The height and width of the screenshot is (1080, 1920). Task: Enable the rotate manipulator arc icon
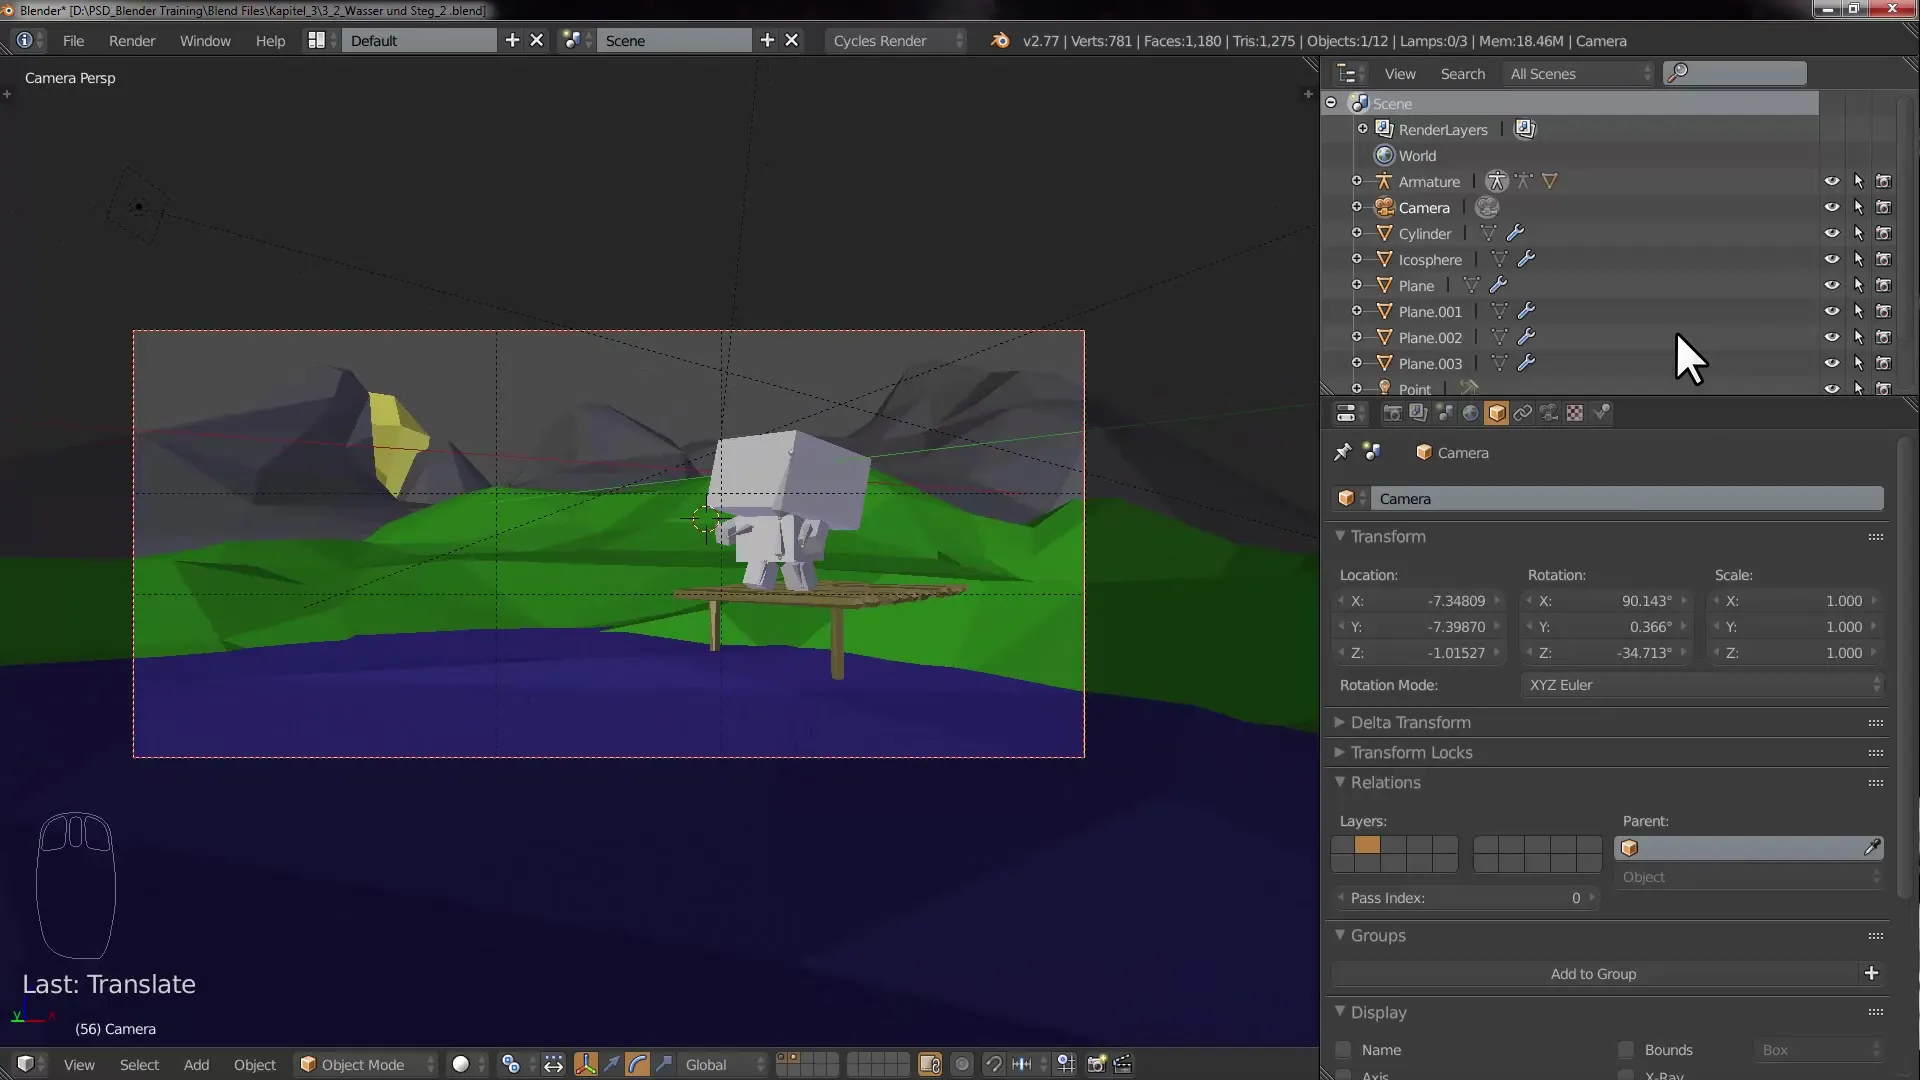pos(637,1064)
